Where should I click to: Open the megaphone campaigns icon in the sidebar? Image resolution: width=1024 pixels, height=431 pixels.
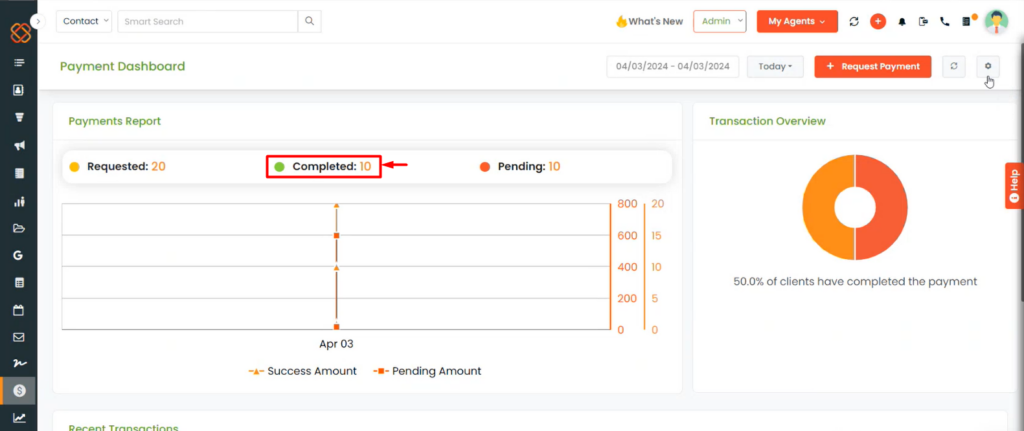[x=19, y=146]
